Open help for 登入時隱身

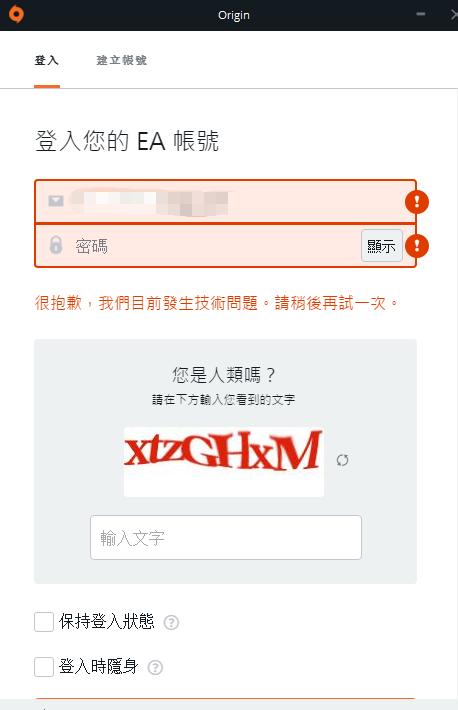[155, 667]
